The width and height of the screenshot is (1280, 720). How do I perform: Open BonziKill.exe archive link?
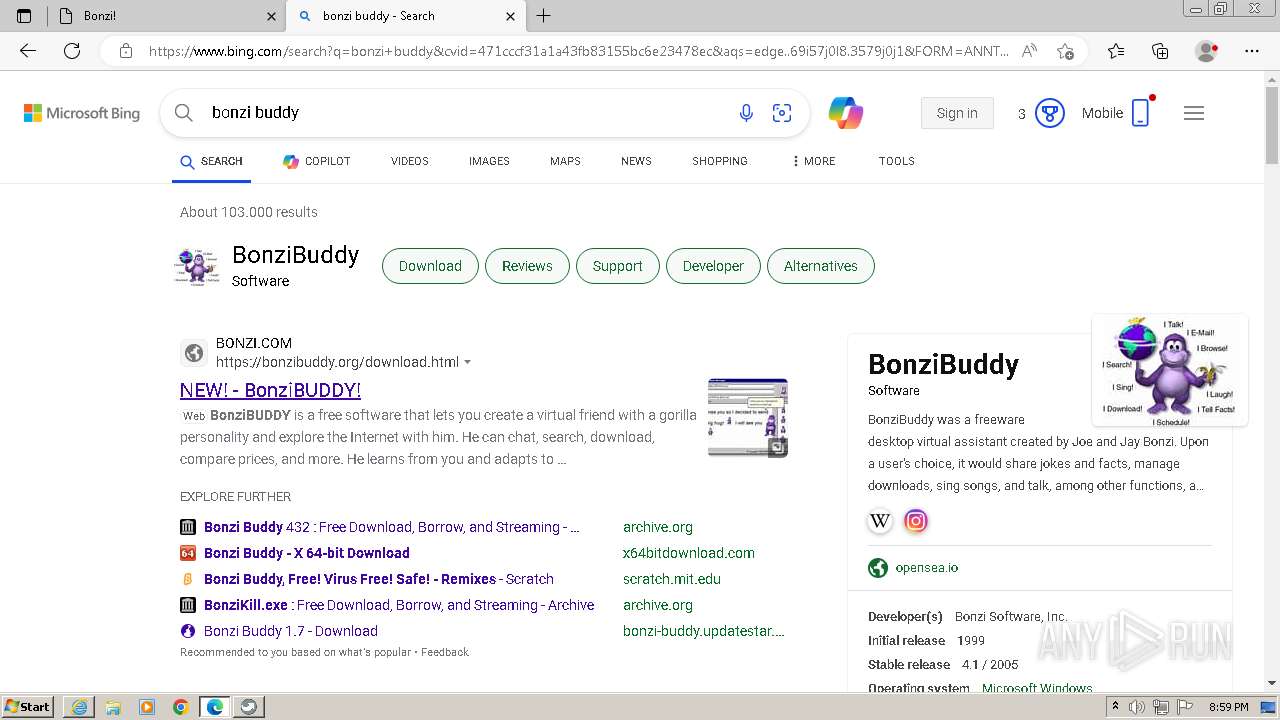pyautogui.click(x=399, y=605)
